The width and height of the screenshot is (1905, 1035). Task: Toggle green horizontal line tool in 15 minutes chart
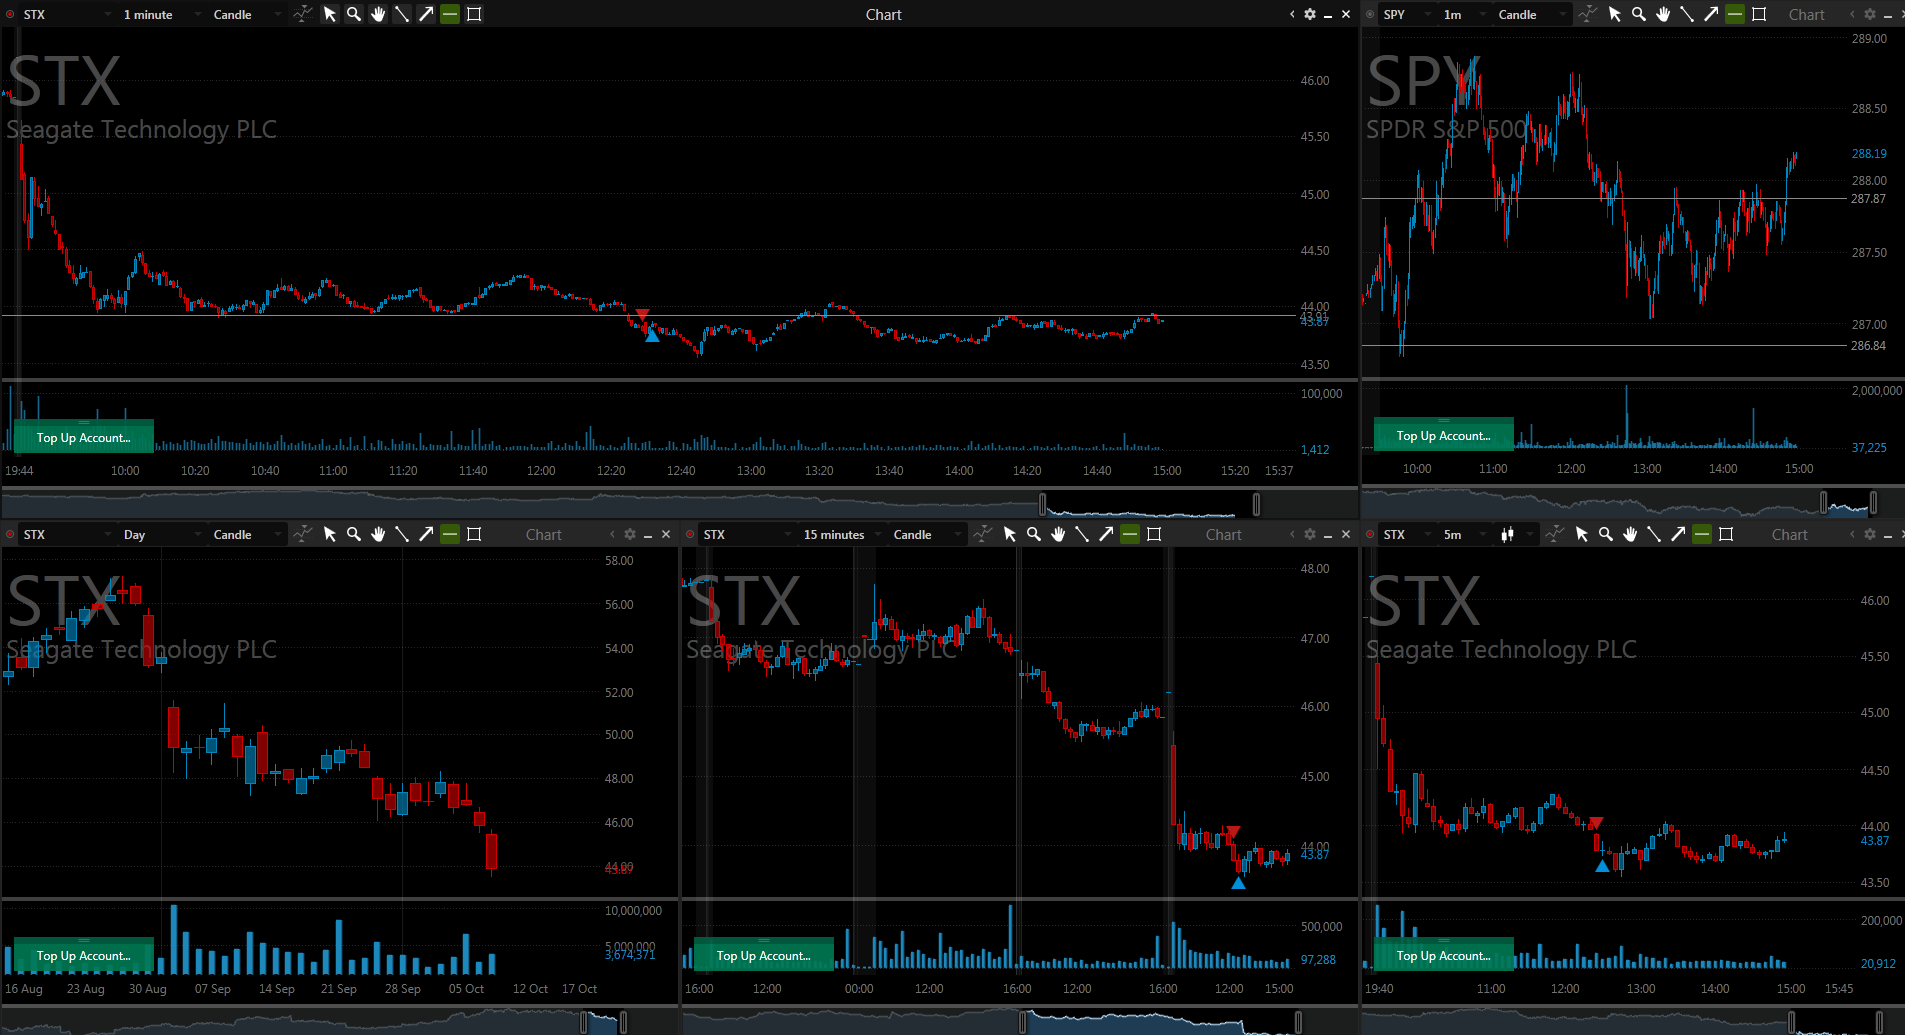(1130, 534)
